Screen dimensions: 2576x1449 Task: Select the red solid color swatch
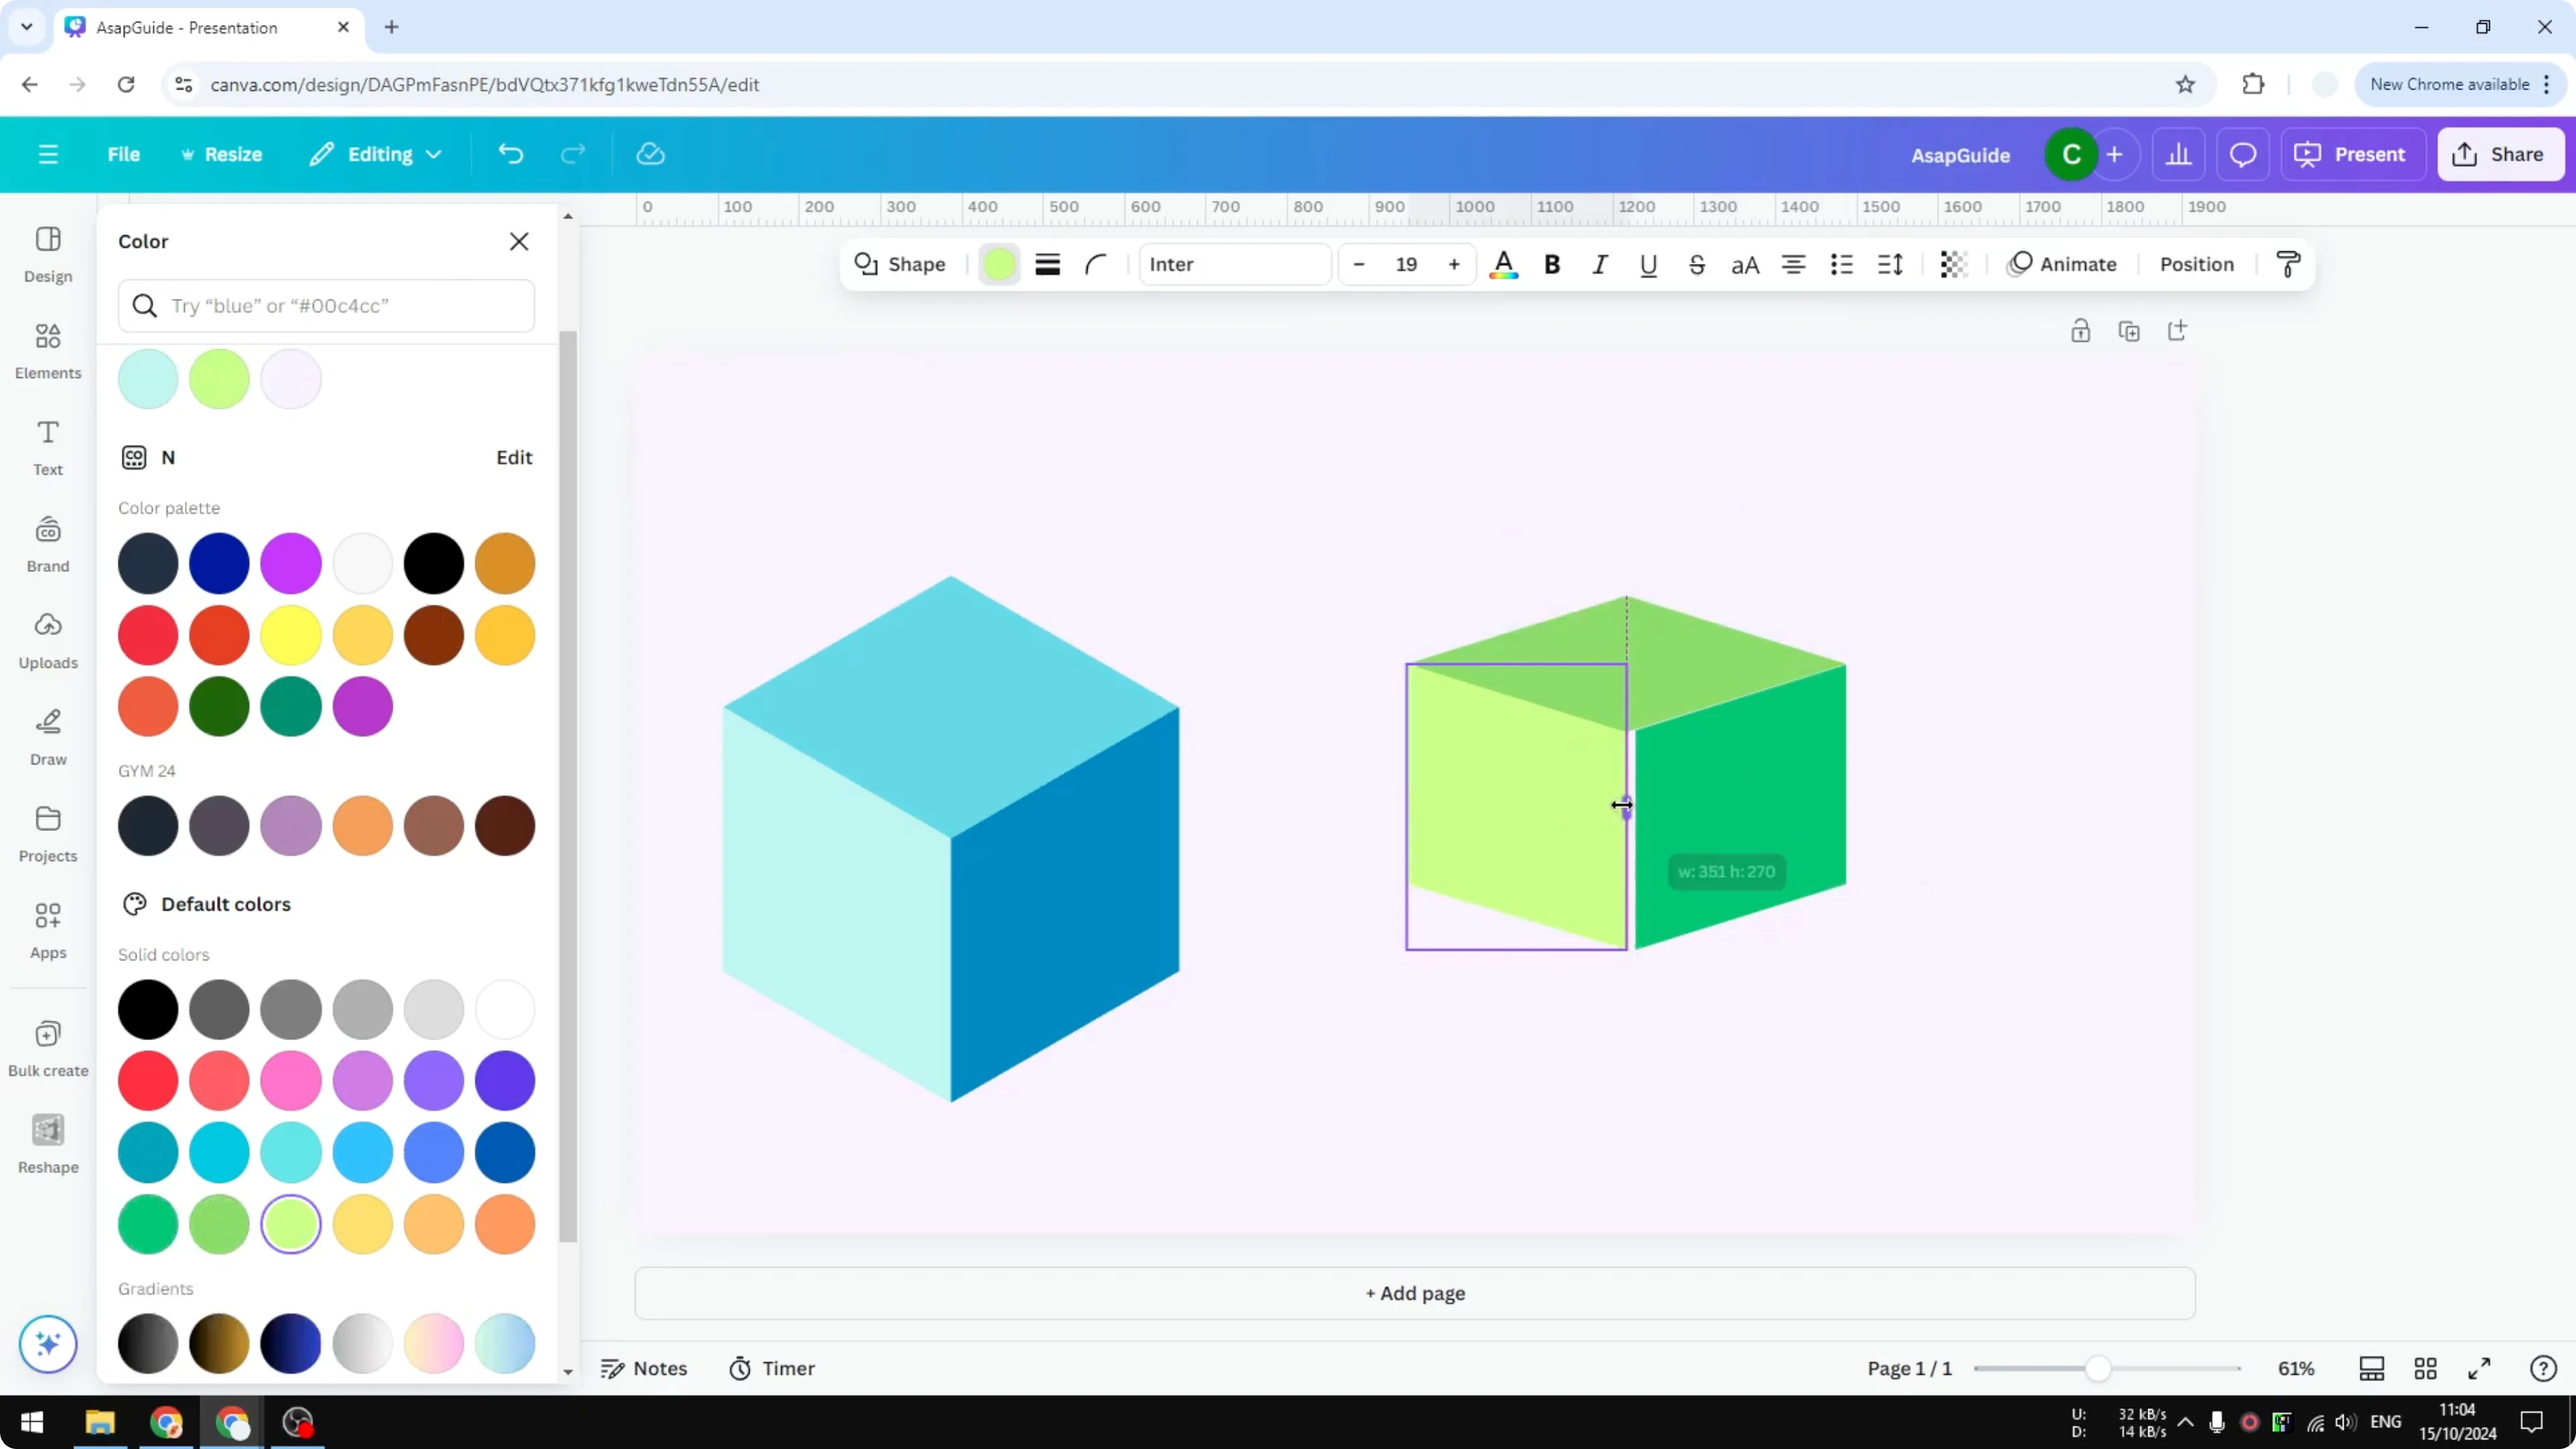pos(148,1081)
